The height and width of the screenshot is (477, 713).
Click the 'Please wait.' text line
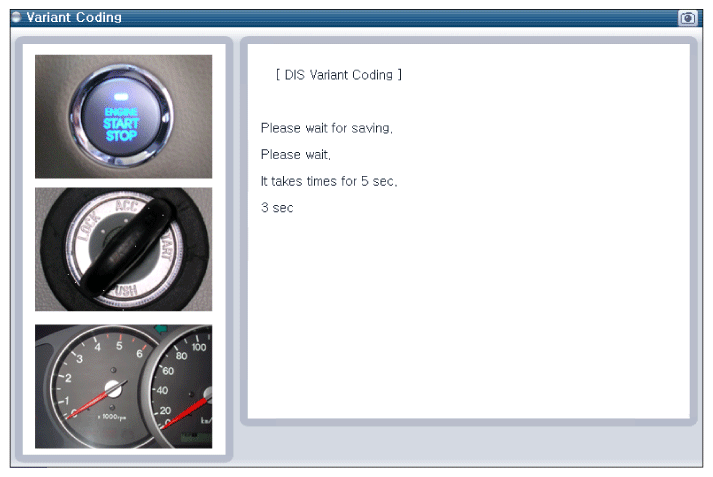tap(296, 155)
